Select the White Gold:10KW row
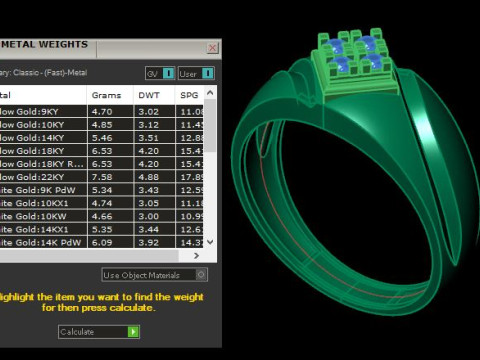 [102, 216]
